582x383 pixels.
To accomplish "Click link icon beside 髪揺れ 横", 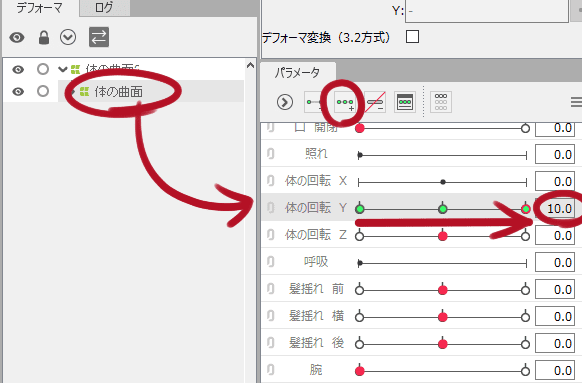I will 271,316.
